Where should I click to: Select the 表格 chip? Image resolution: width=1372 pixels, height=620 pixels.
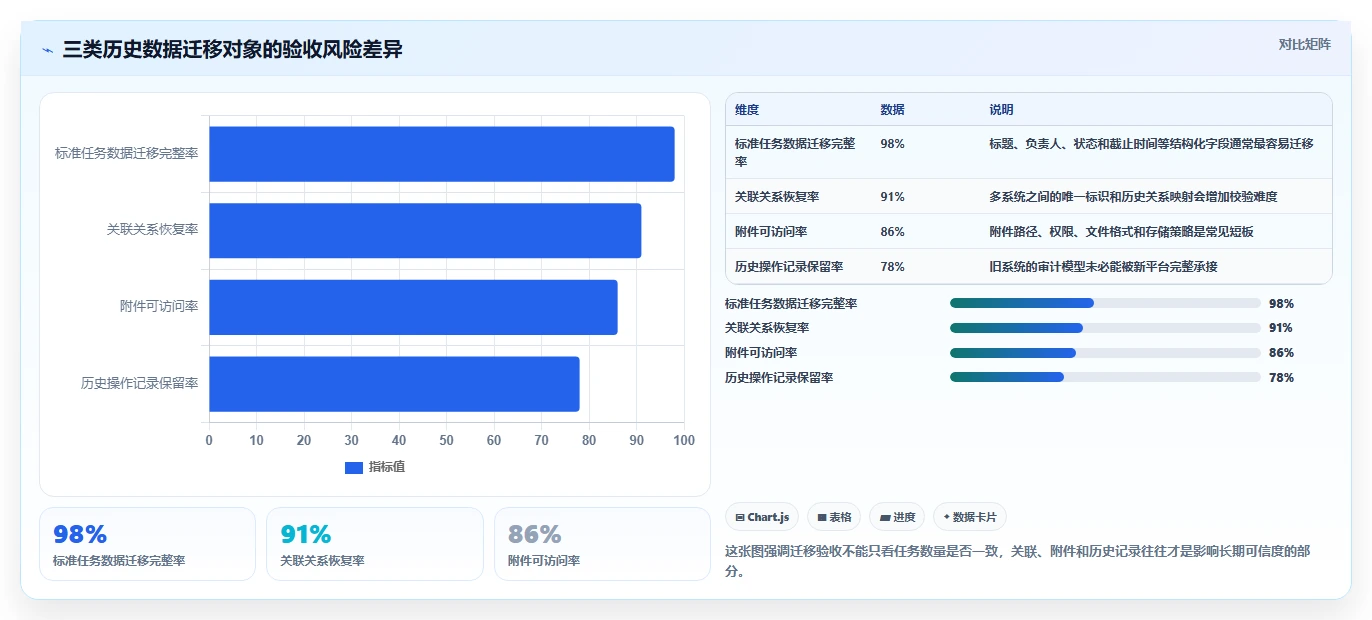834,517
